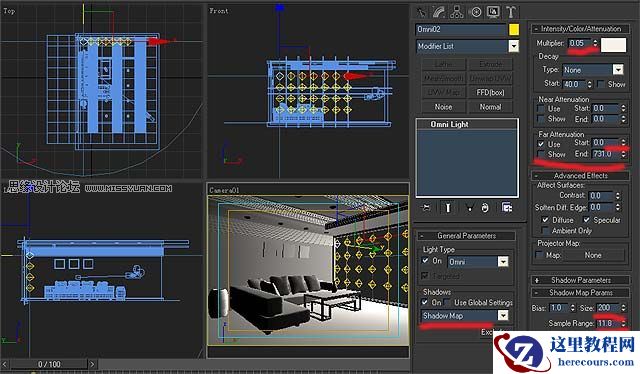This screenshot has width=640, height=374.
Task: Click Remove Modifier from stack icon
Action: 485,208
